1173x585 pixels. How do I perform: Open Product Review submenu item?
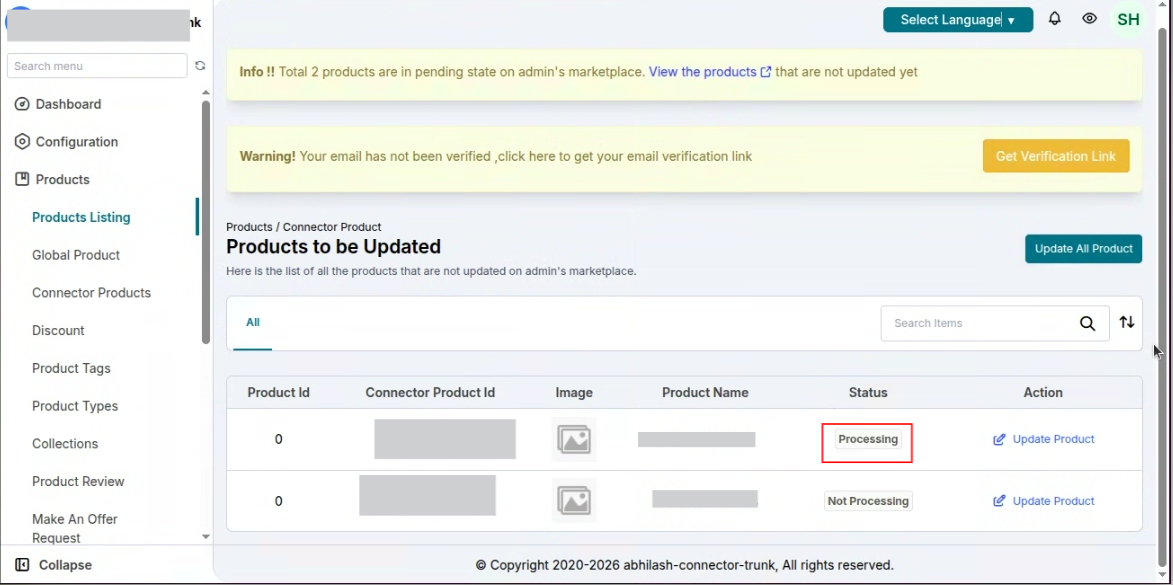(78, 481)
